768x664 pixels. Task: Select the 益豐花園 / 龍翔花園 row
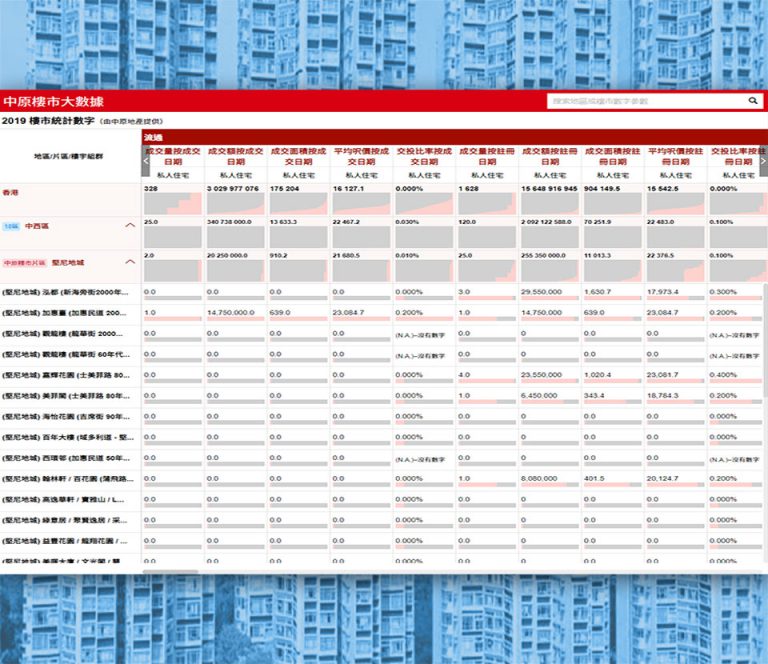[65, 541]
